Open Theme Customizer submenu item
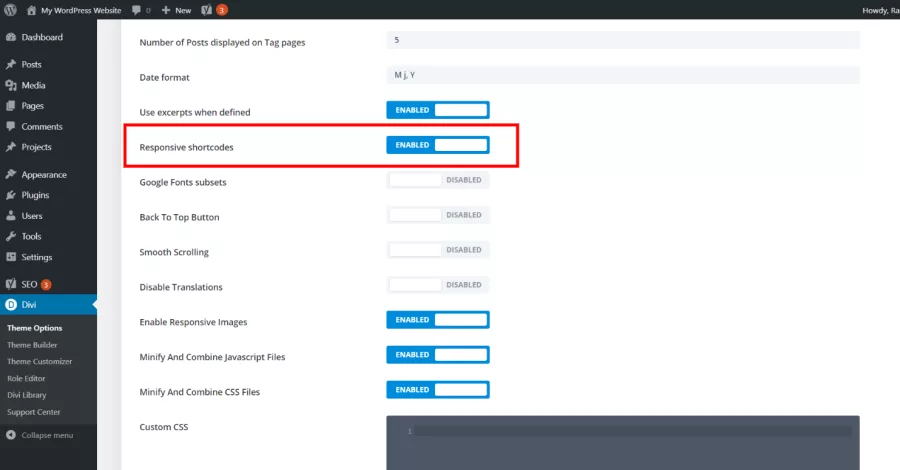The height and width of the screenshot is (470, 900). point(40,362)
